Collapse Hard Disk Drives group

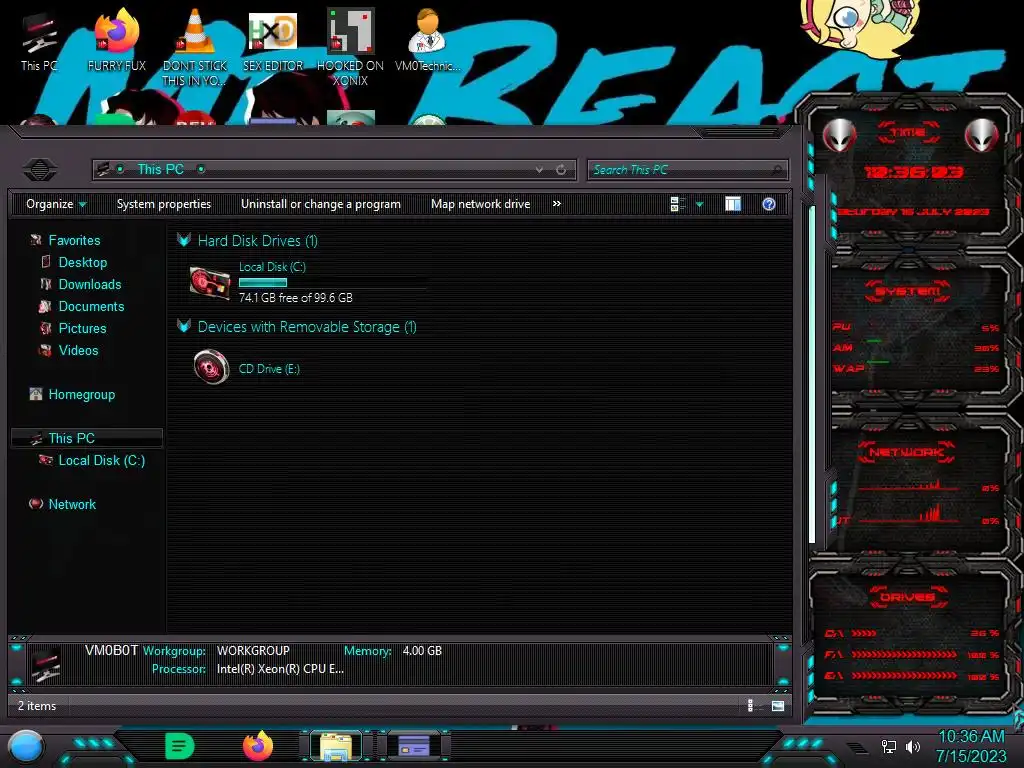pyautogui.click(x=184, y=240)
